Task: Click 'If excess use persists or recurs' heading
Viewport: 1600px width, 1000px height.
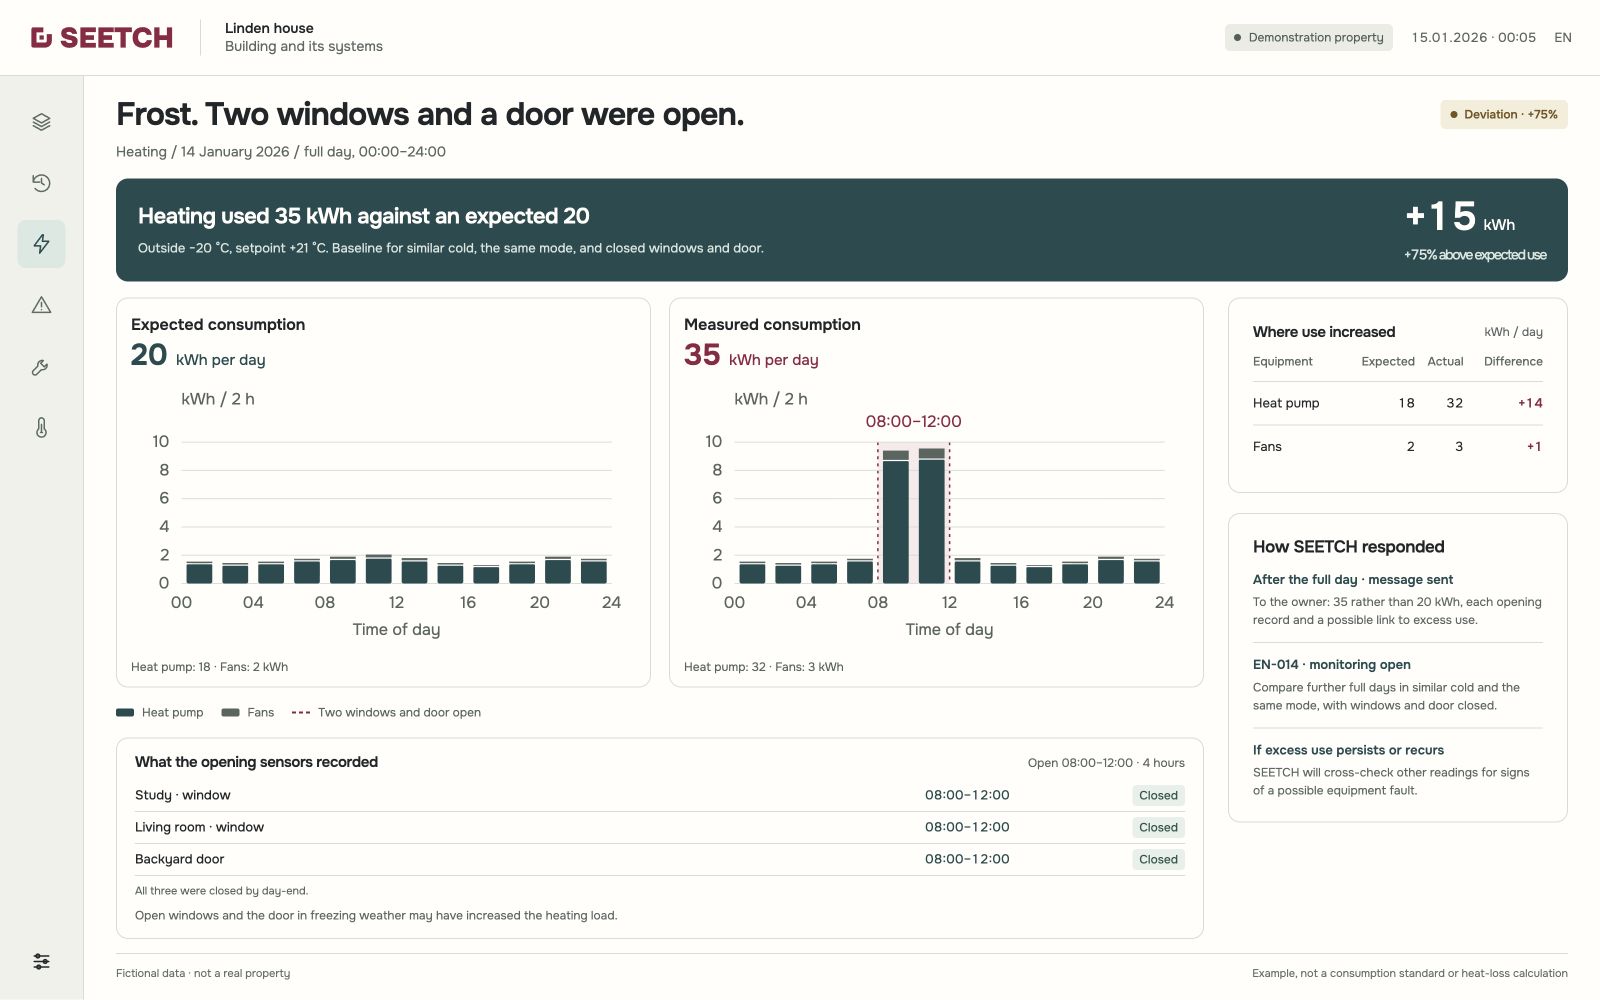Action: point(1348,750)
